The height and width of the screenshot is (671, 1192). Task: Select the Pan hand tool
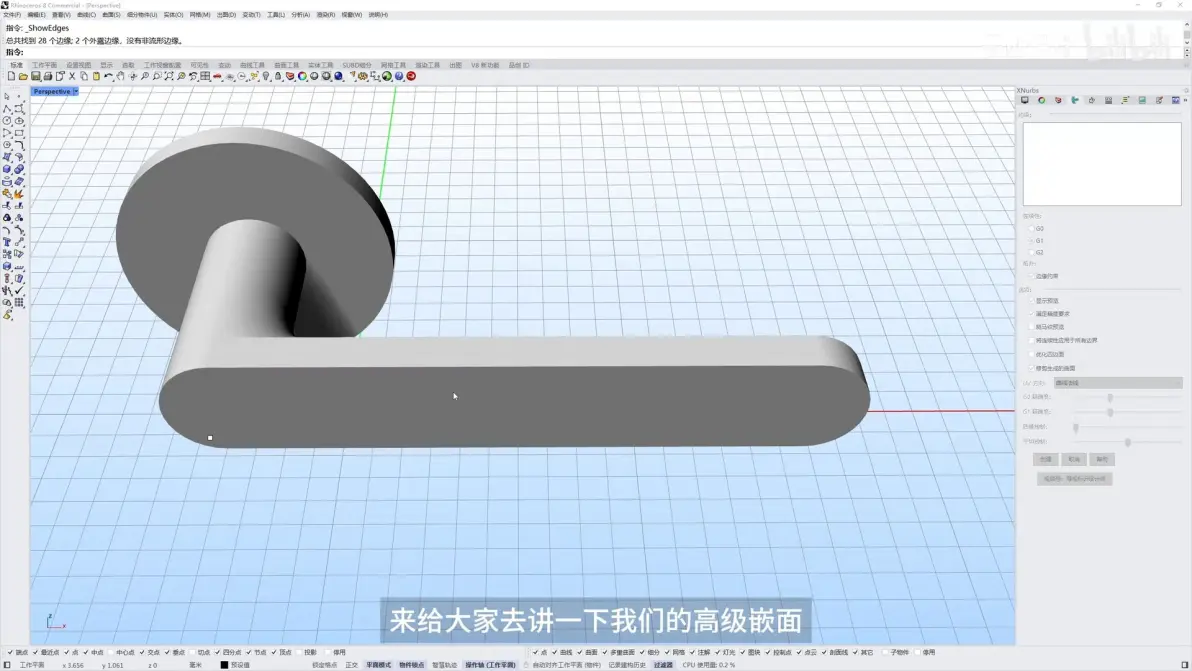coord(121,77)
